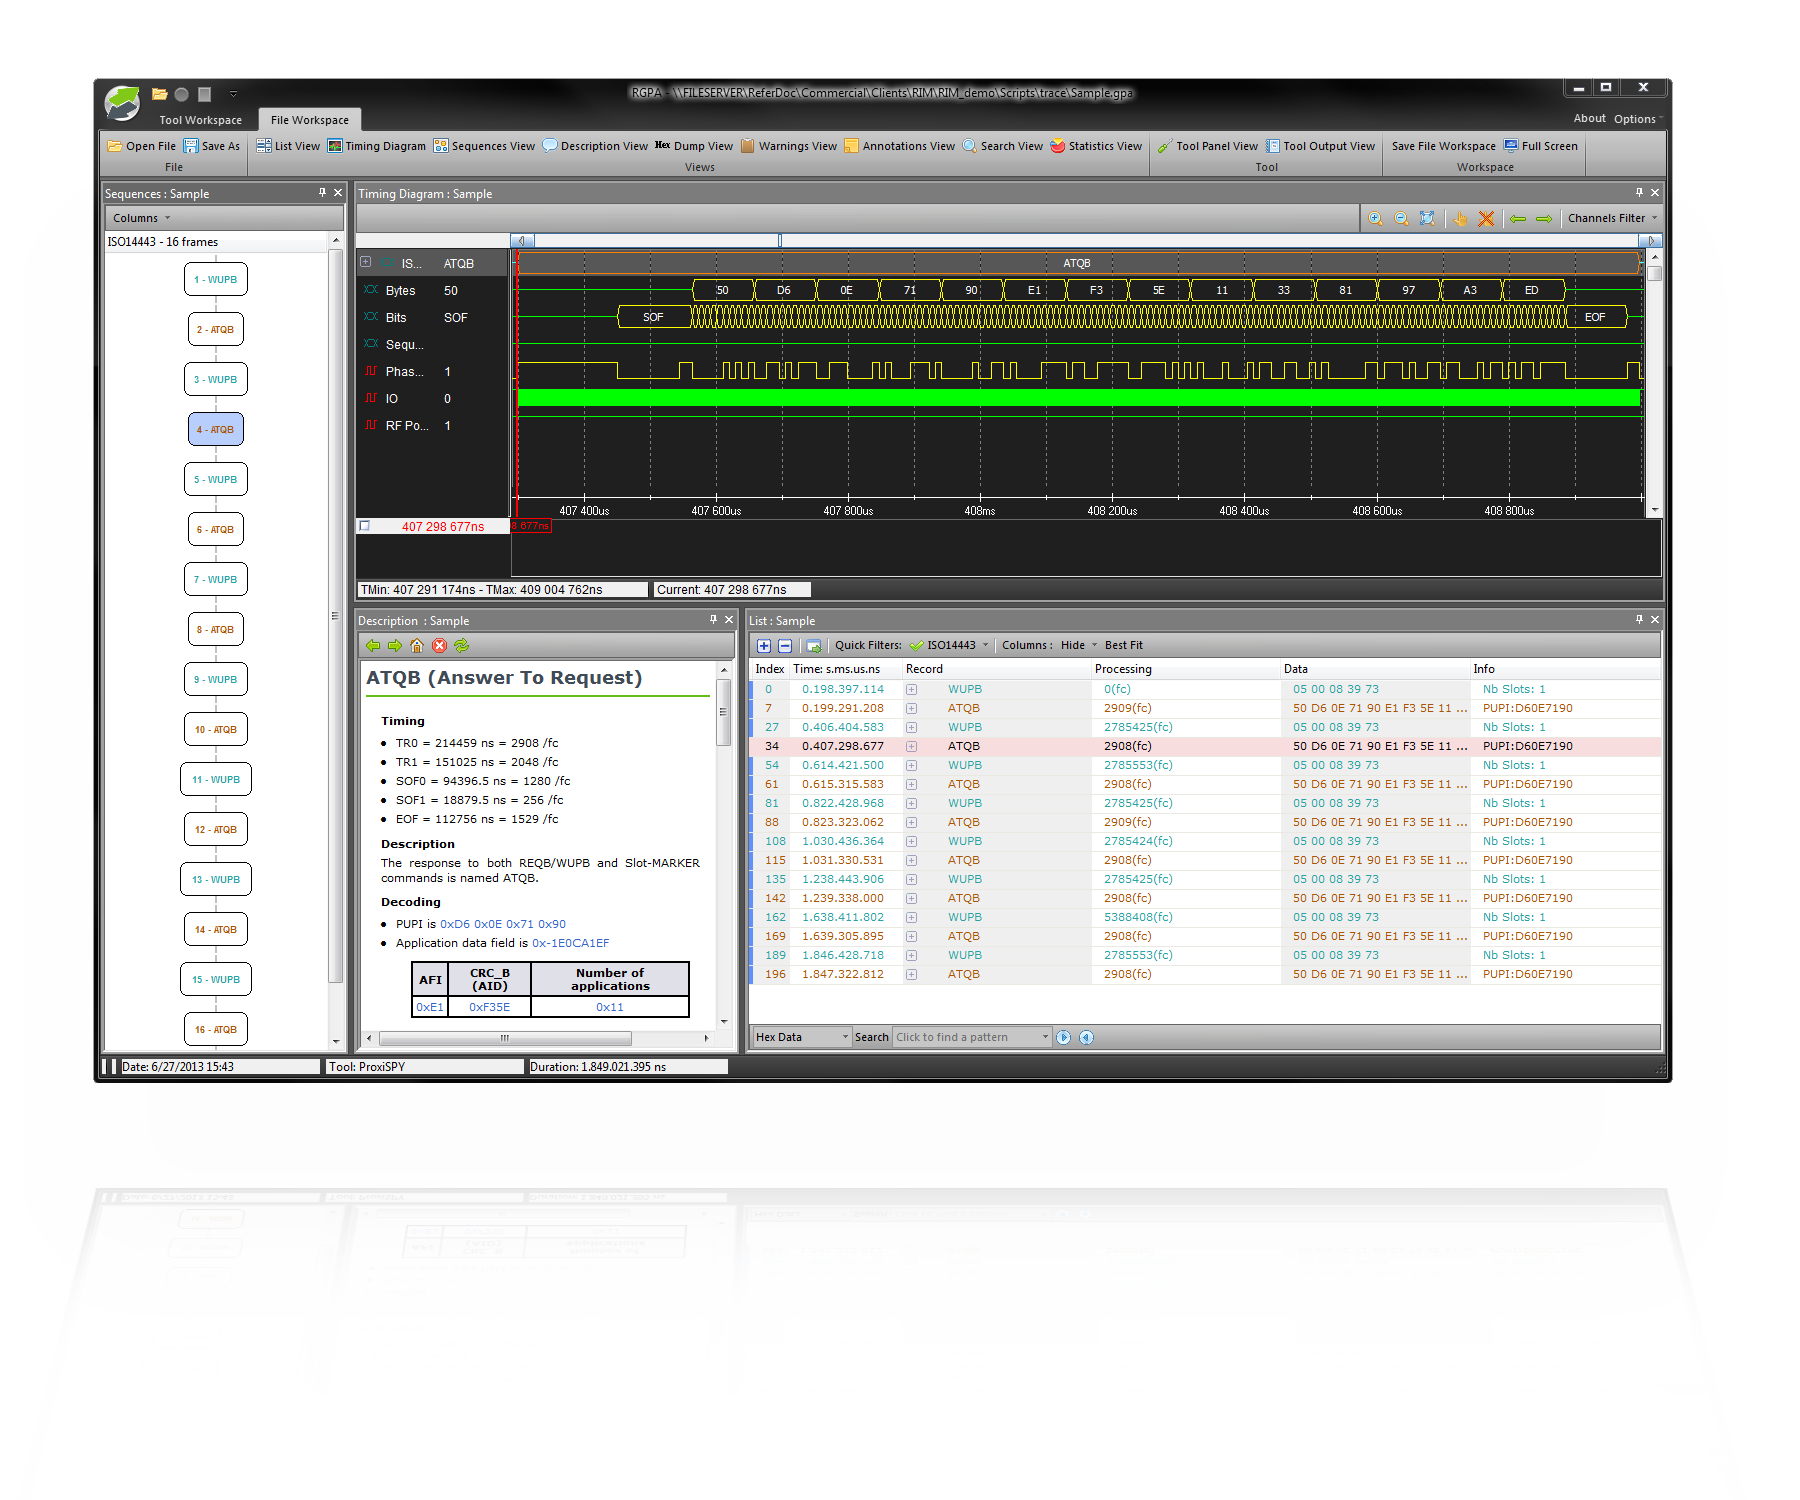Select sequence frame 4 - ATQB
This screenshot has width=1800, height=1500.
pos(216,429)
